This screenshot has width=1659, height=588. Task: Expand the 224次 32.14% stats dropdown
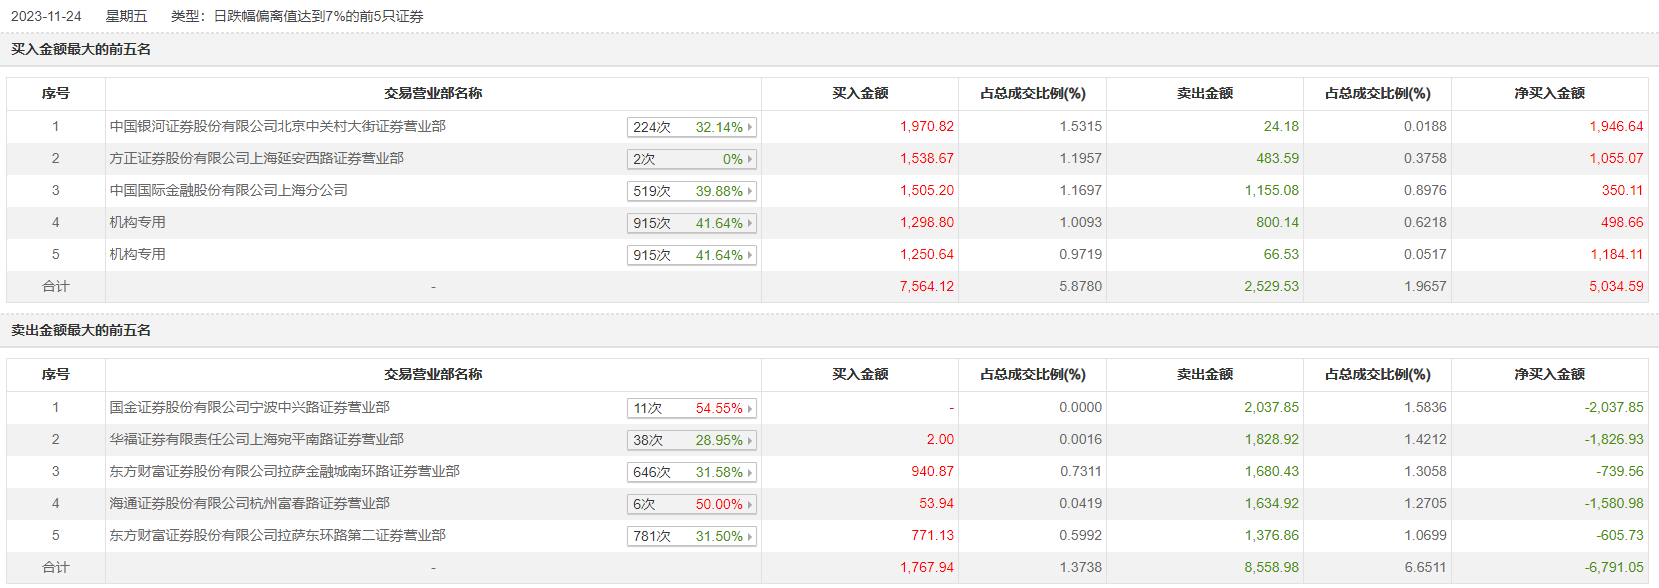[691, 127]
